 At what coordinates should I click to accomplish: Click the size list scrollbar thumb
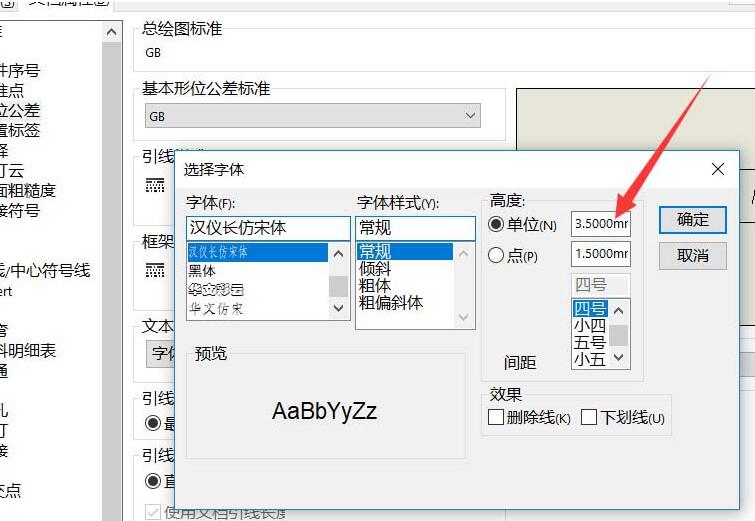click(x=619, y=336)
